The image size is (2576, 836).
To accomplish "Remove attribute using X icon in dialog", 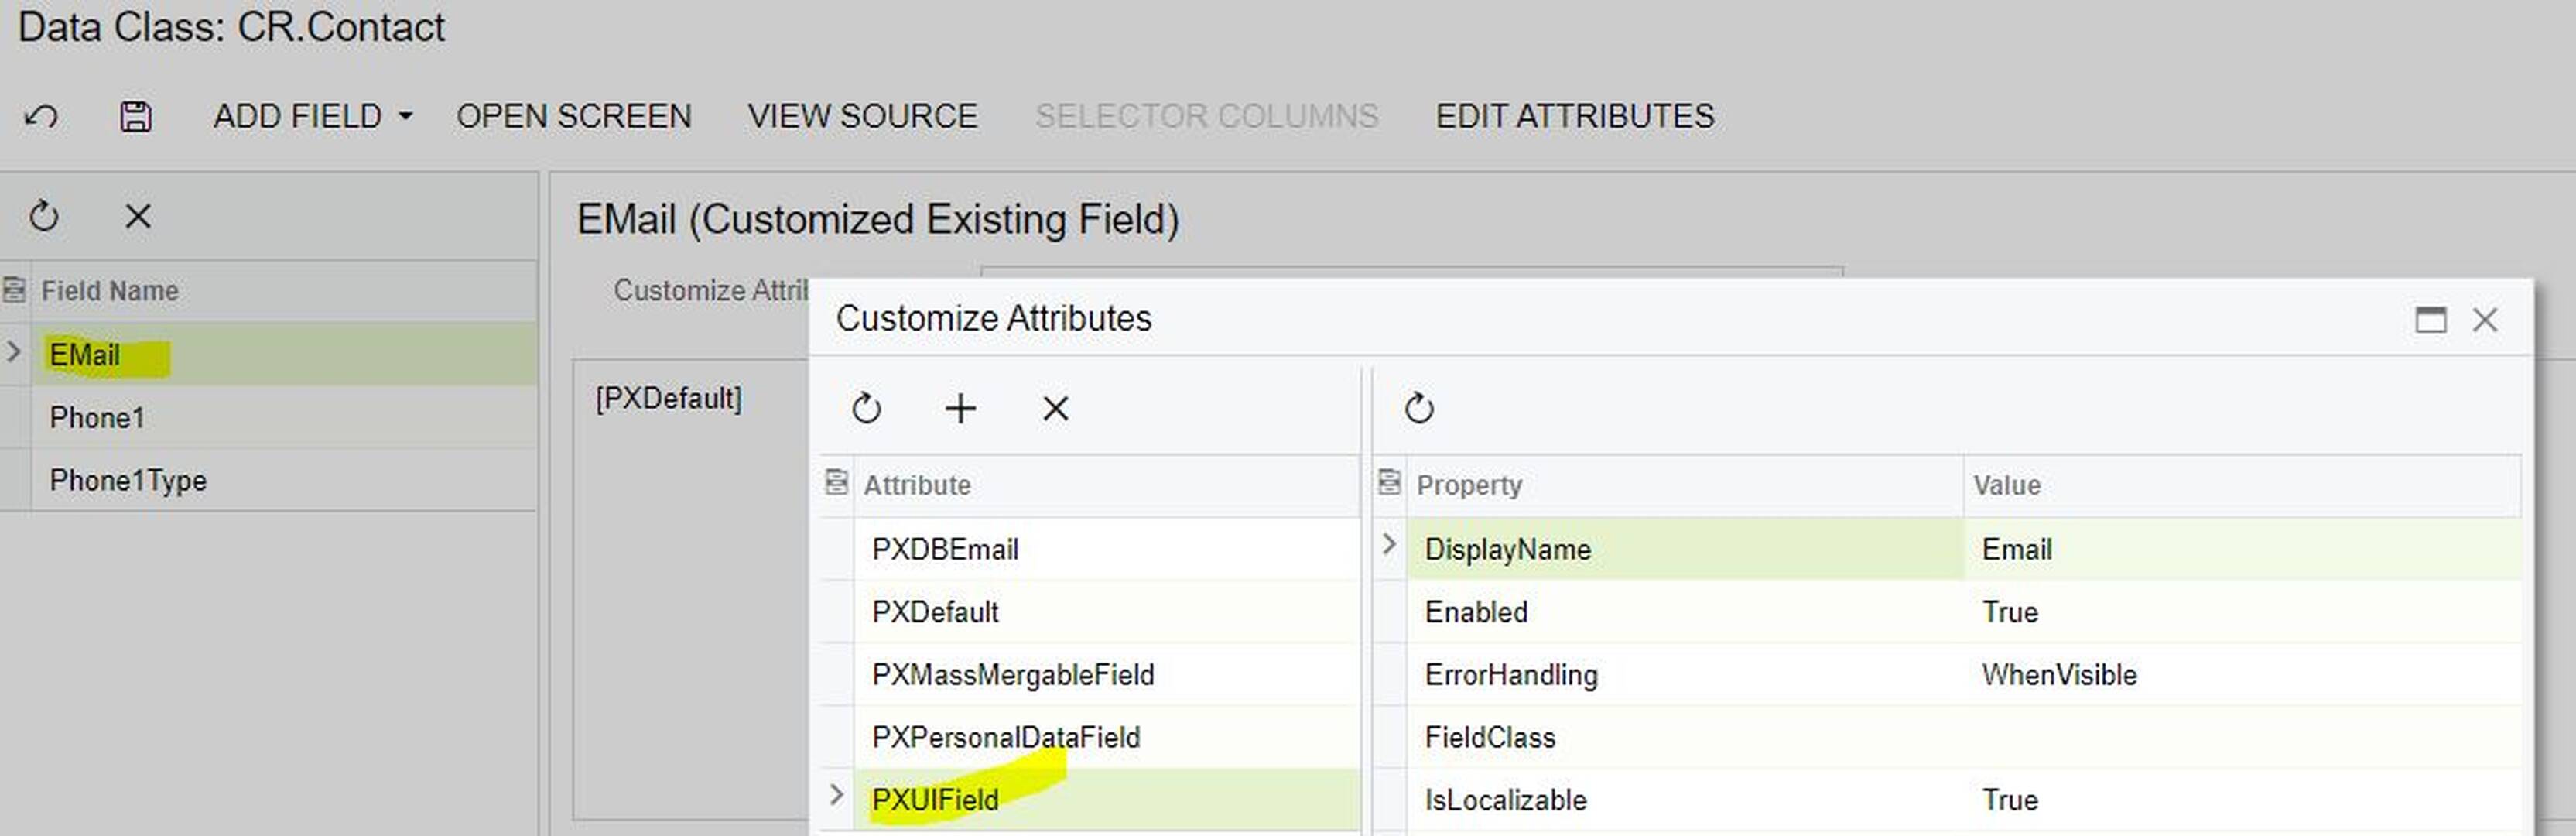I will (1055, 408).
